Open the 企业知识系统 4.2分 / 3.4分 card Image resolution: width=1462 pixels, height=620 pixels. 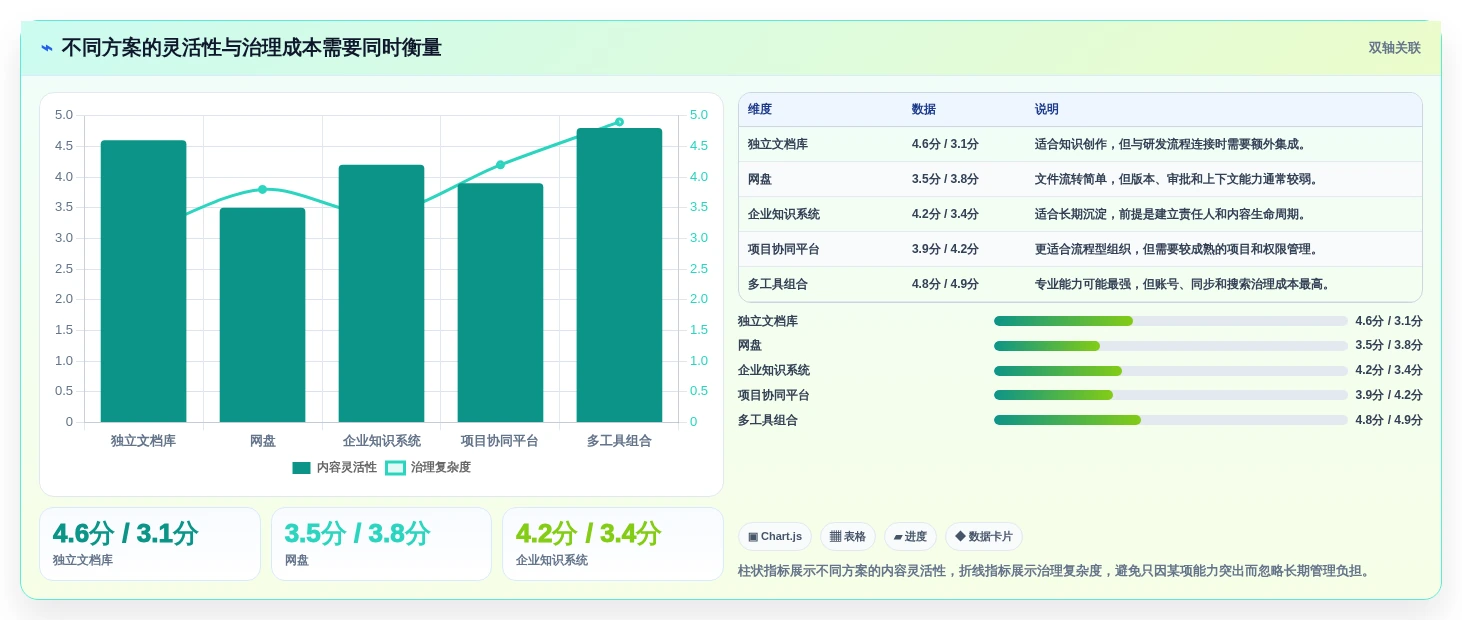(x=612, y=544)
